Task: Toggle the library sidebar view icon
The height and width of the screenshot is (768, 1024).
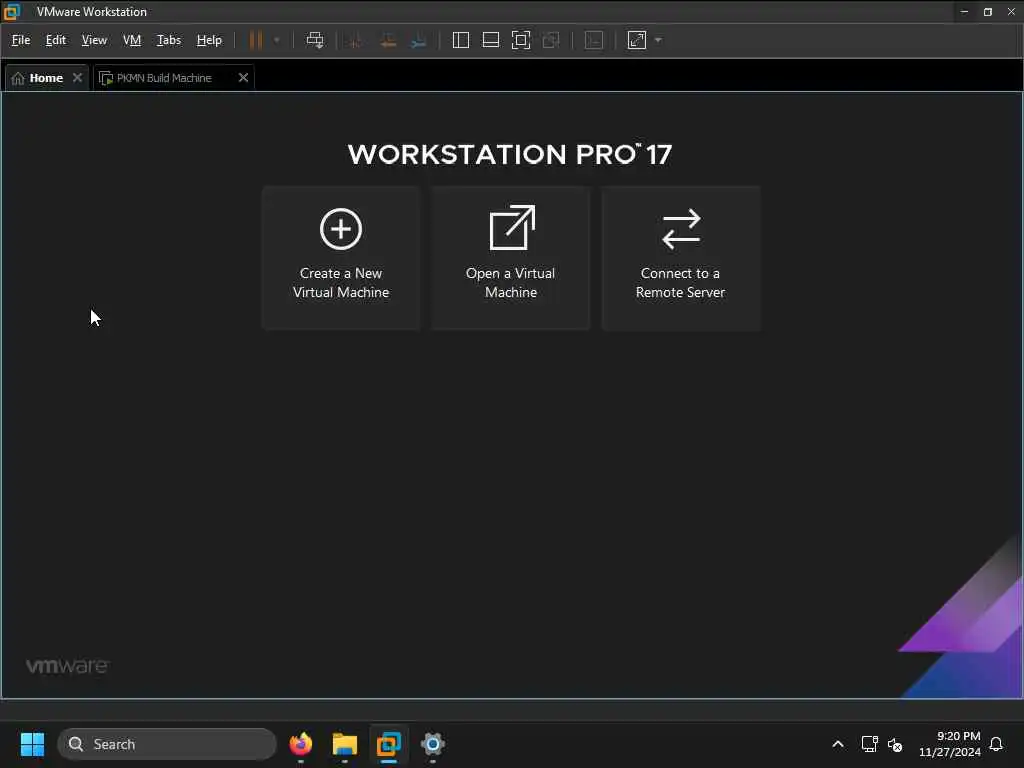Action: tap(461, 40)
